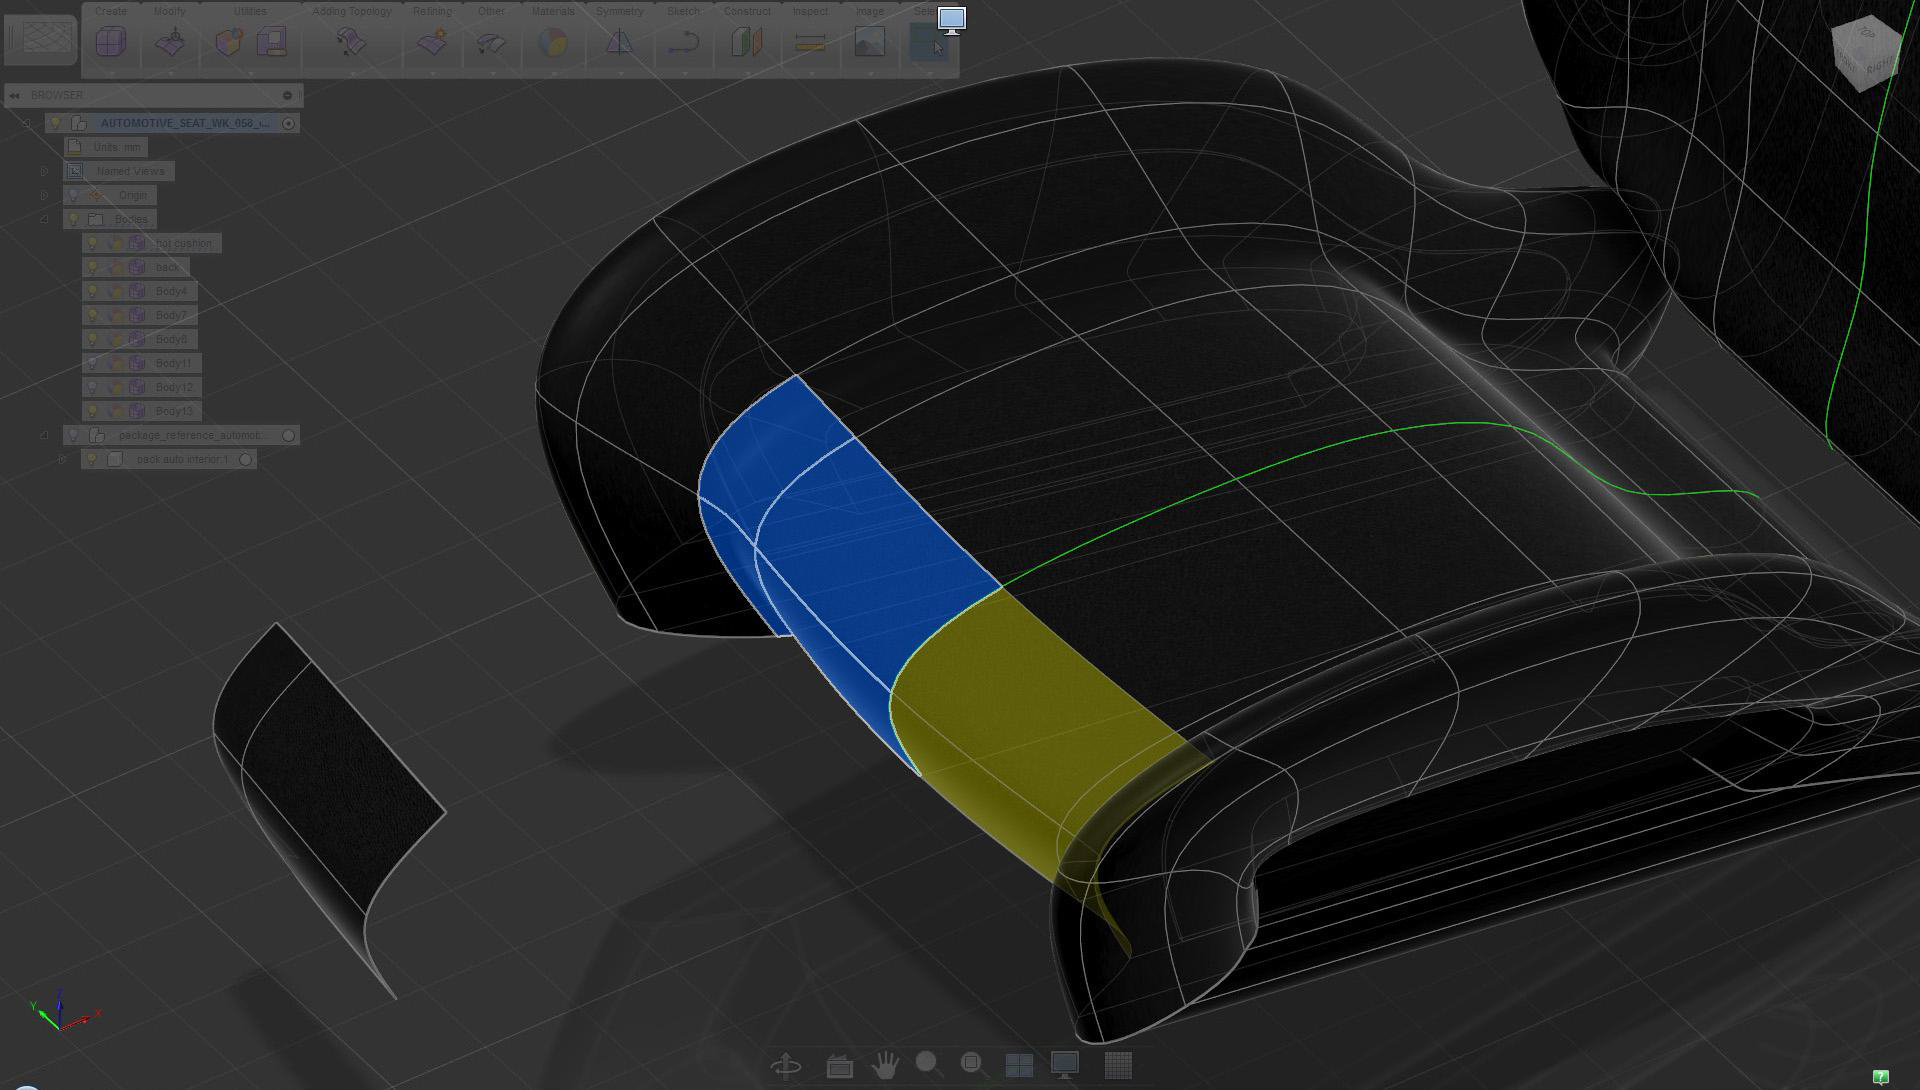
Task: Select the Edit Form tool in the Modify group
Action: (171, 43)
